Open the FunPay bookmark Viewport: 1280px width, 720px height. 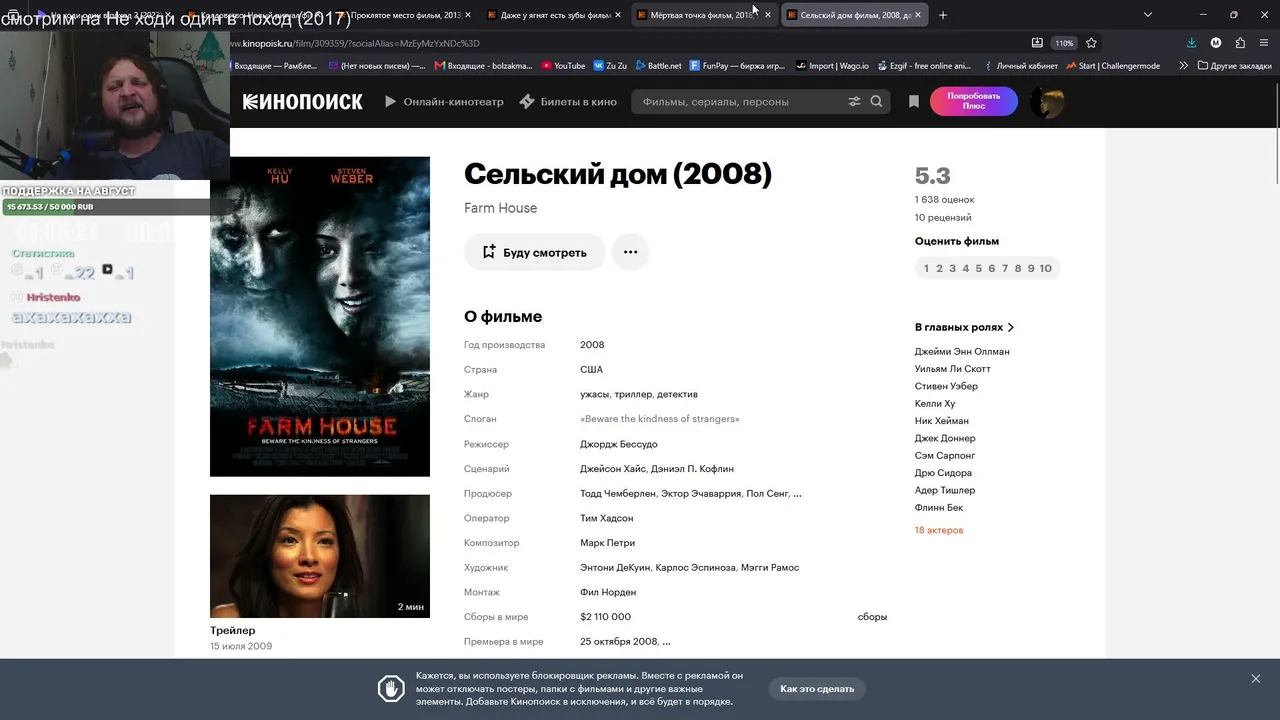(738, 66)
